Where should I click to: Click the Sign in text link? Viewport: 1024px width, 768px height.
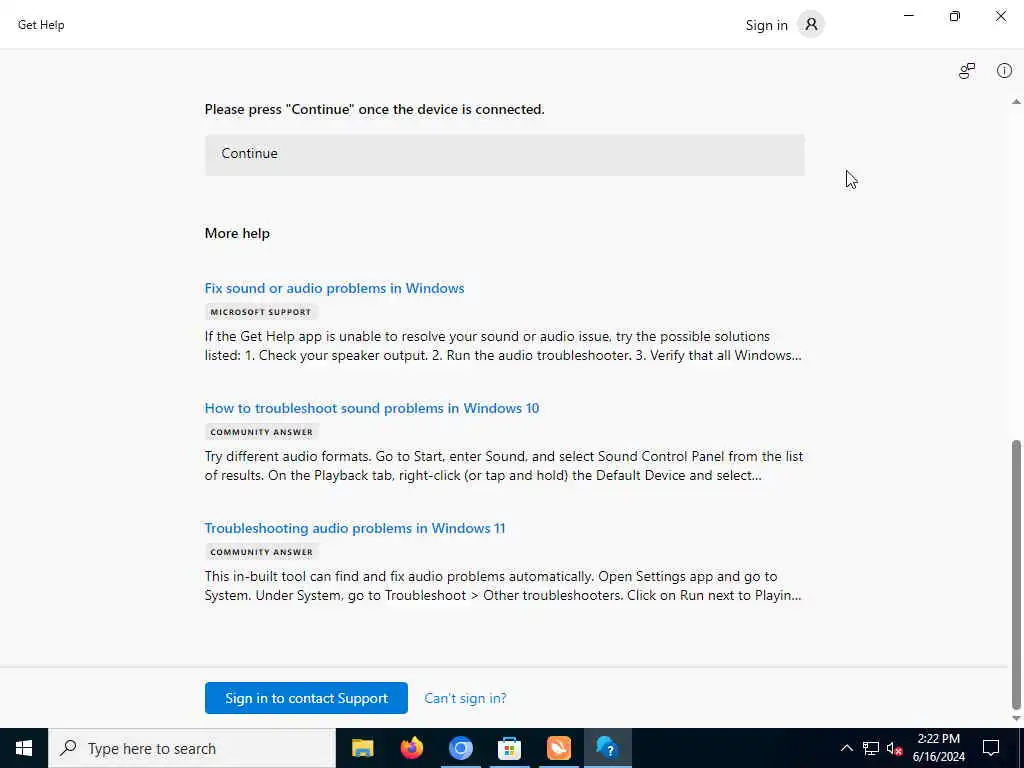click(767, 25)
